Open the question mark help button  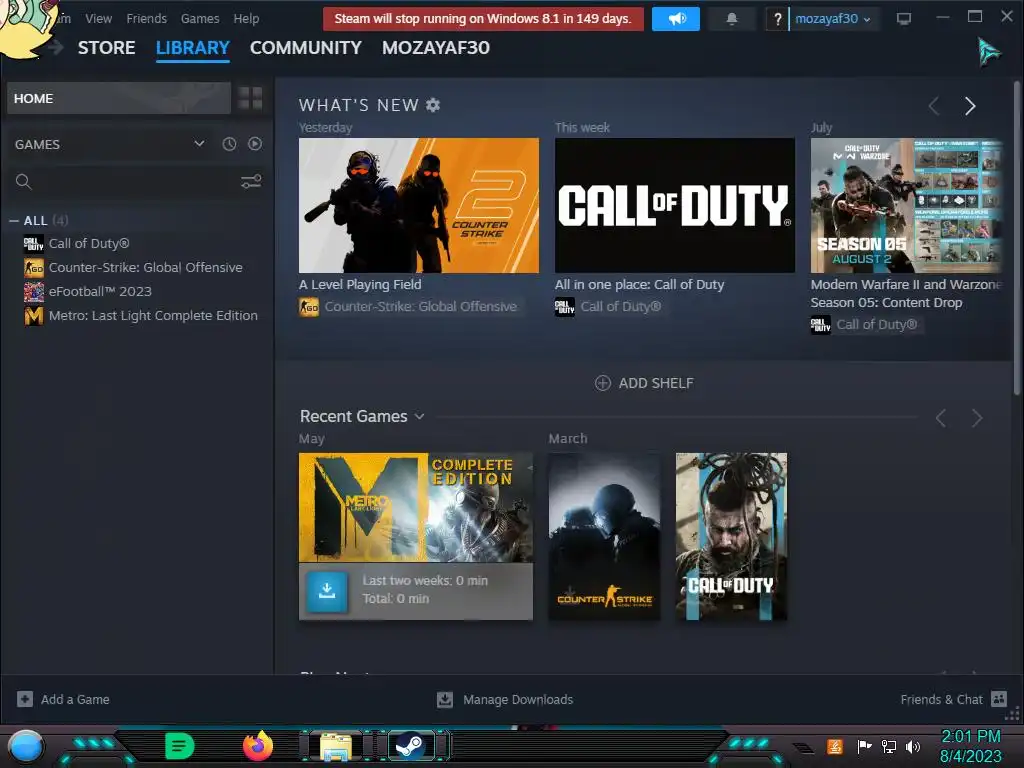[776, 19]
